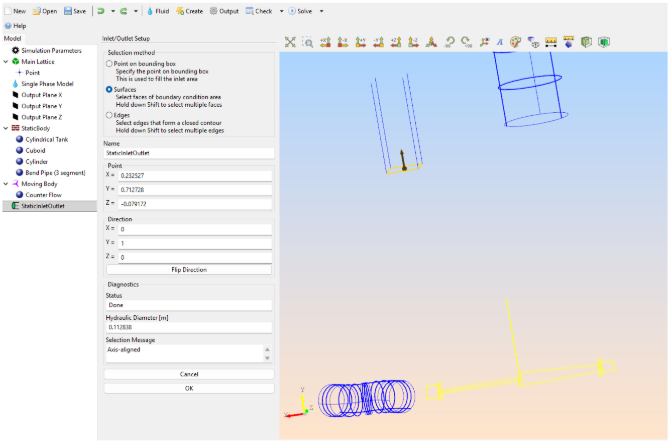Open the Solve dropdown arrow
The width and height of the screenshot is (670, 441).
tap(321, 10)
